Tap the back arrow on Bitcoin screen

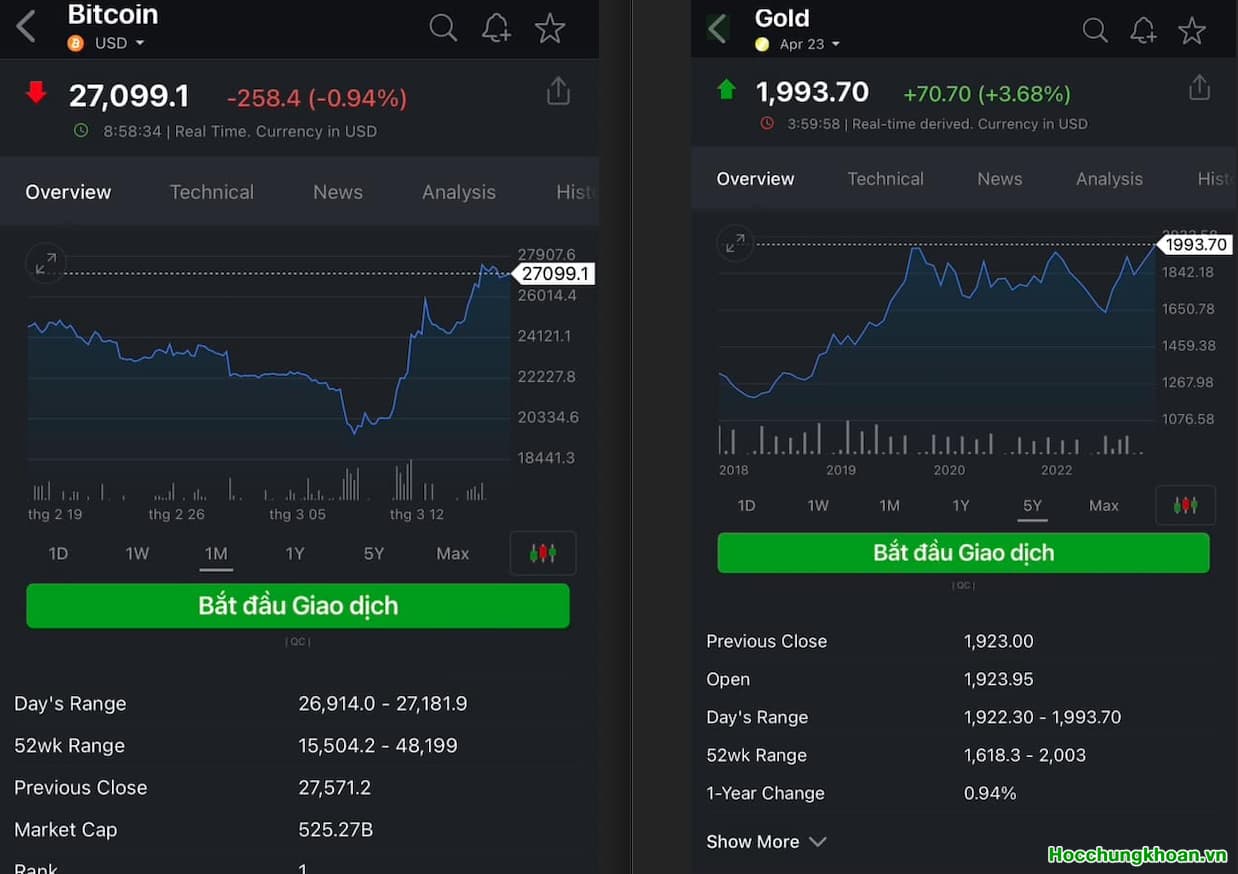[x=27, y=27]
